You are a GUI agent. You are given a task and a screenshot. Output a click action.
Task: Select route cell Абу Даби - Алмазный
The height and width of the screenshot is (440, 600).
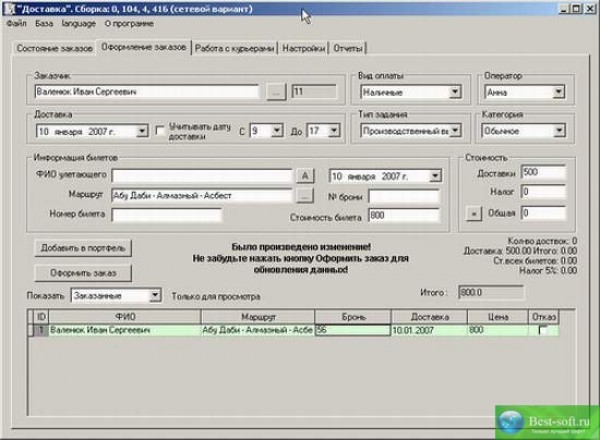click(x=258, y=330)
